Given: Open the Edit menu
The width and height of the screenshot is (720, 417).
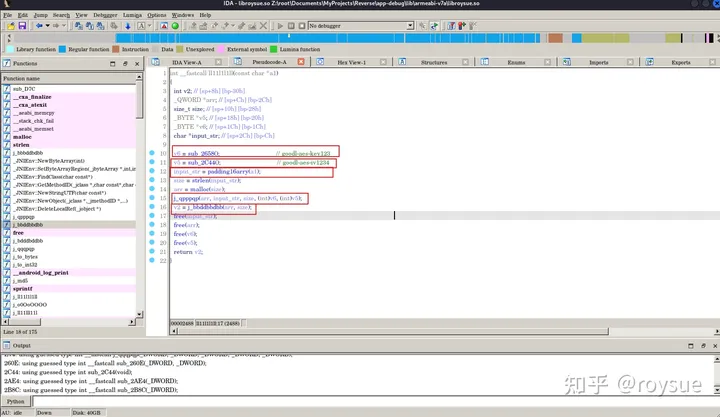Looking at the screenshot, I should tap(22, 15).
